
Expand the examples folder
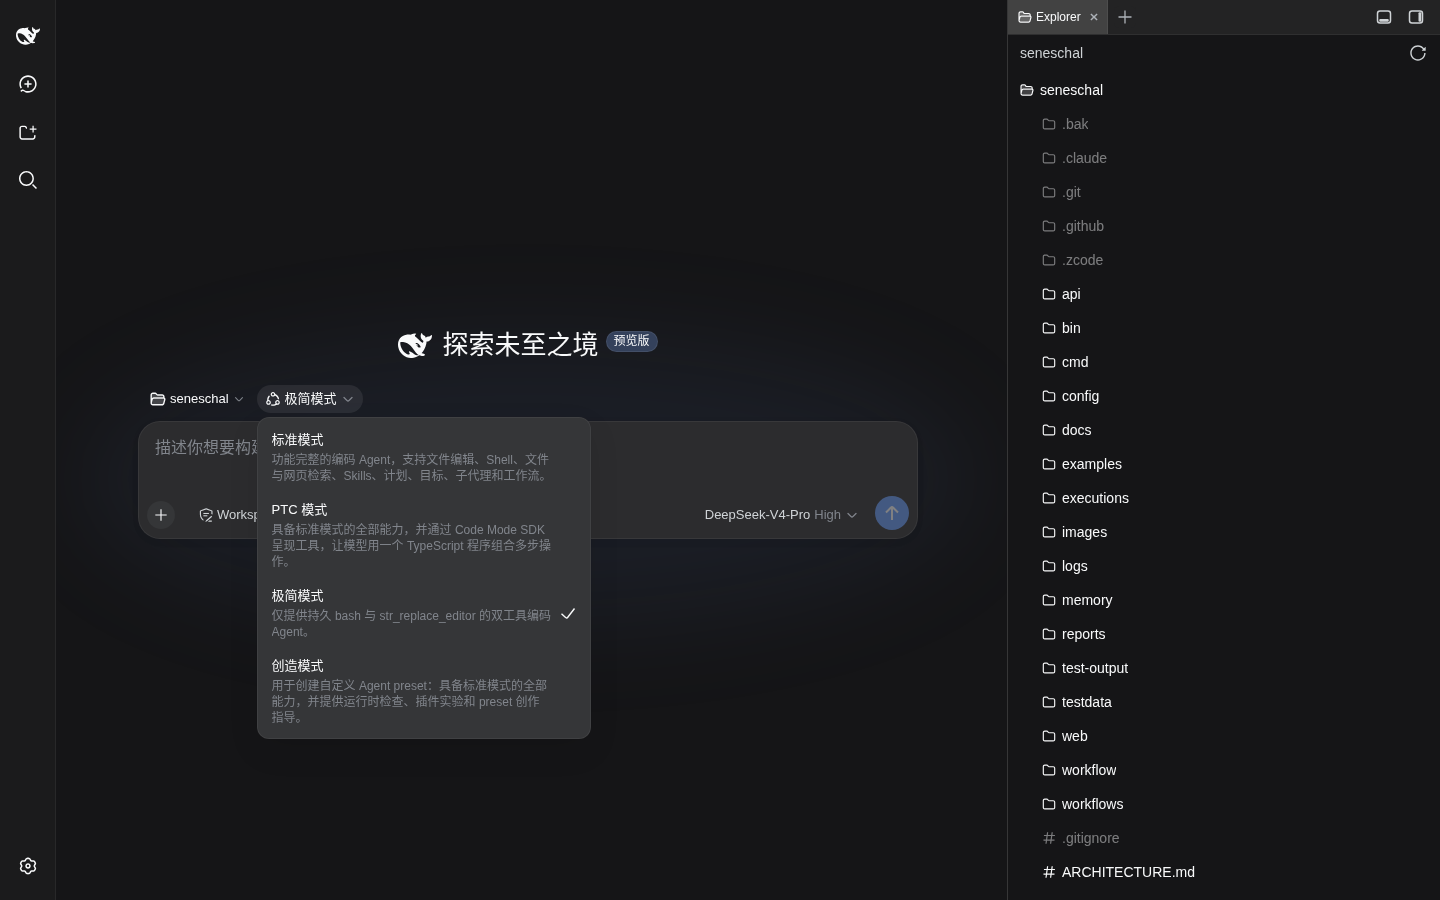(1224, 464)
